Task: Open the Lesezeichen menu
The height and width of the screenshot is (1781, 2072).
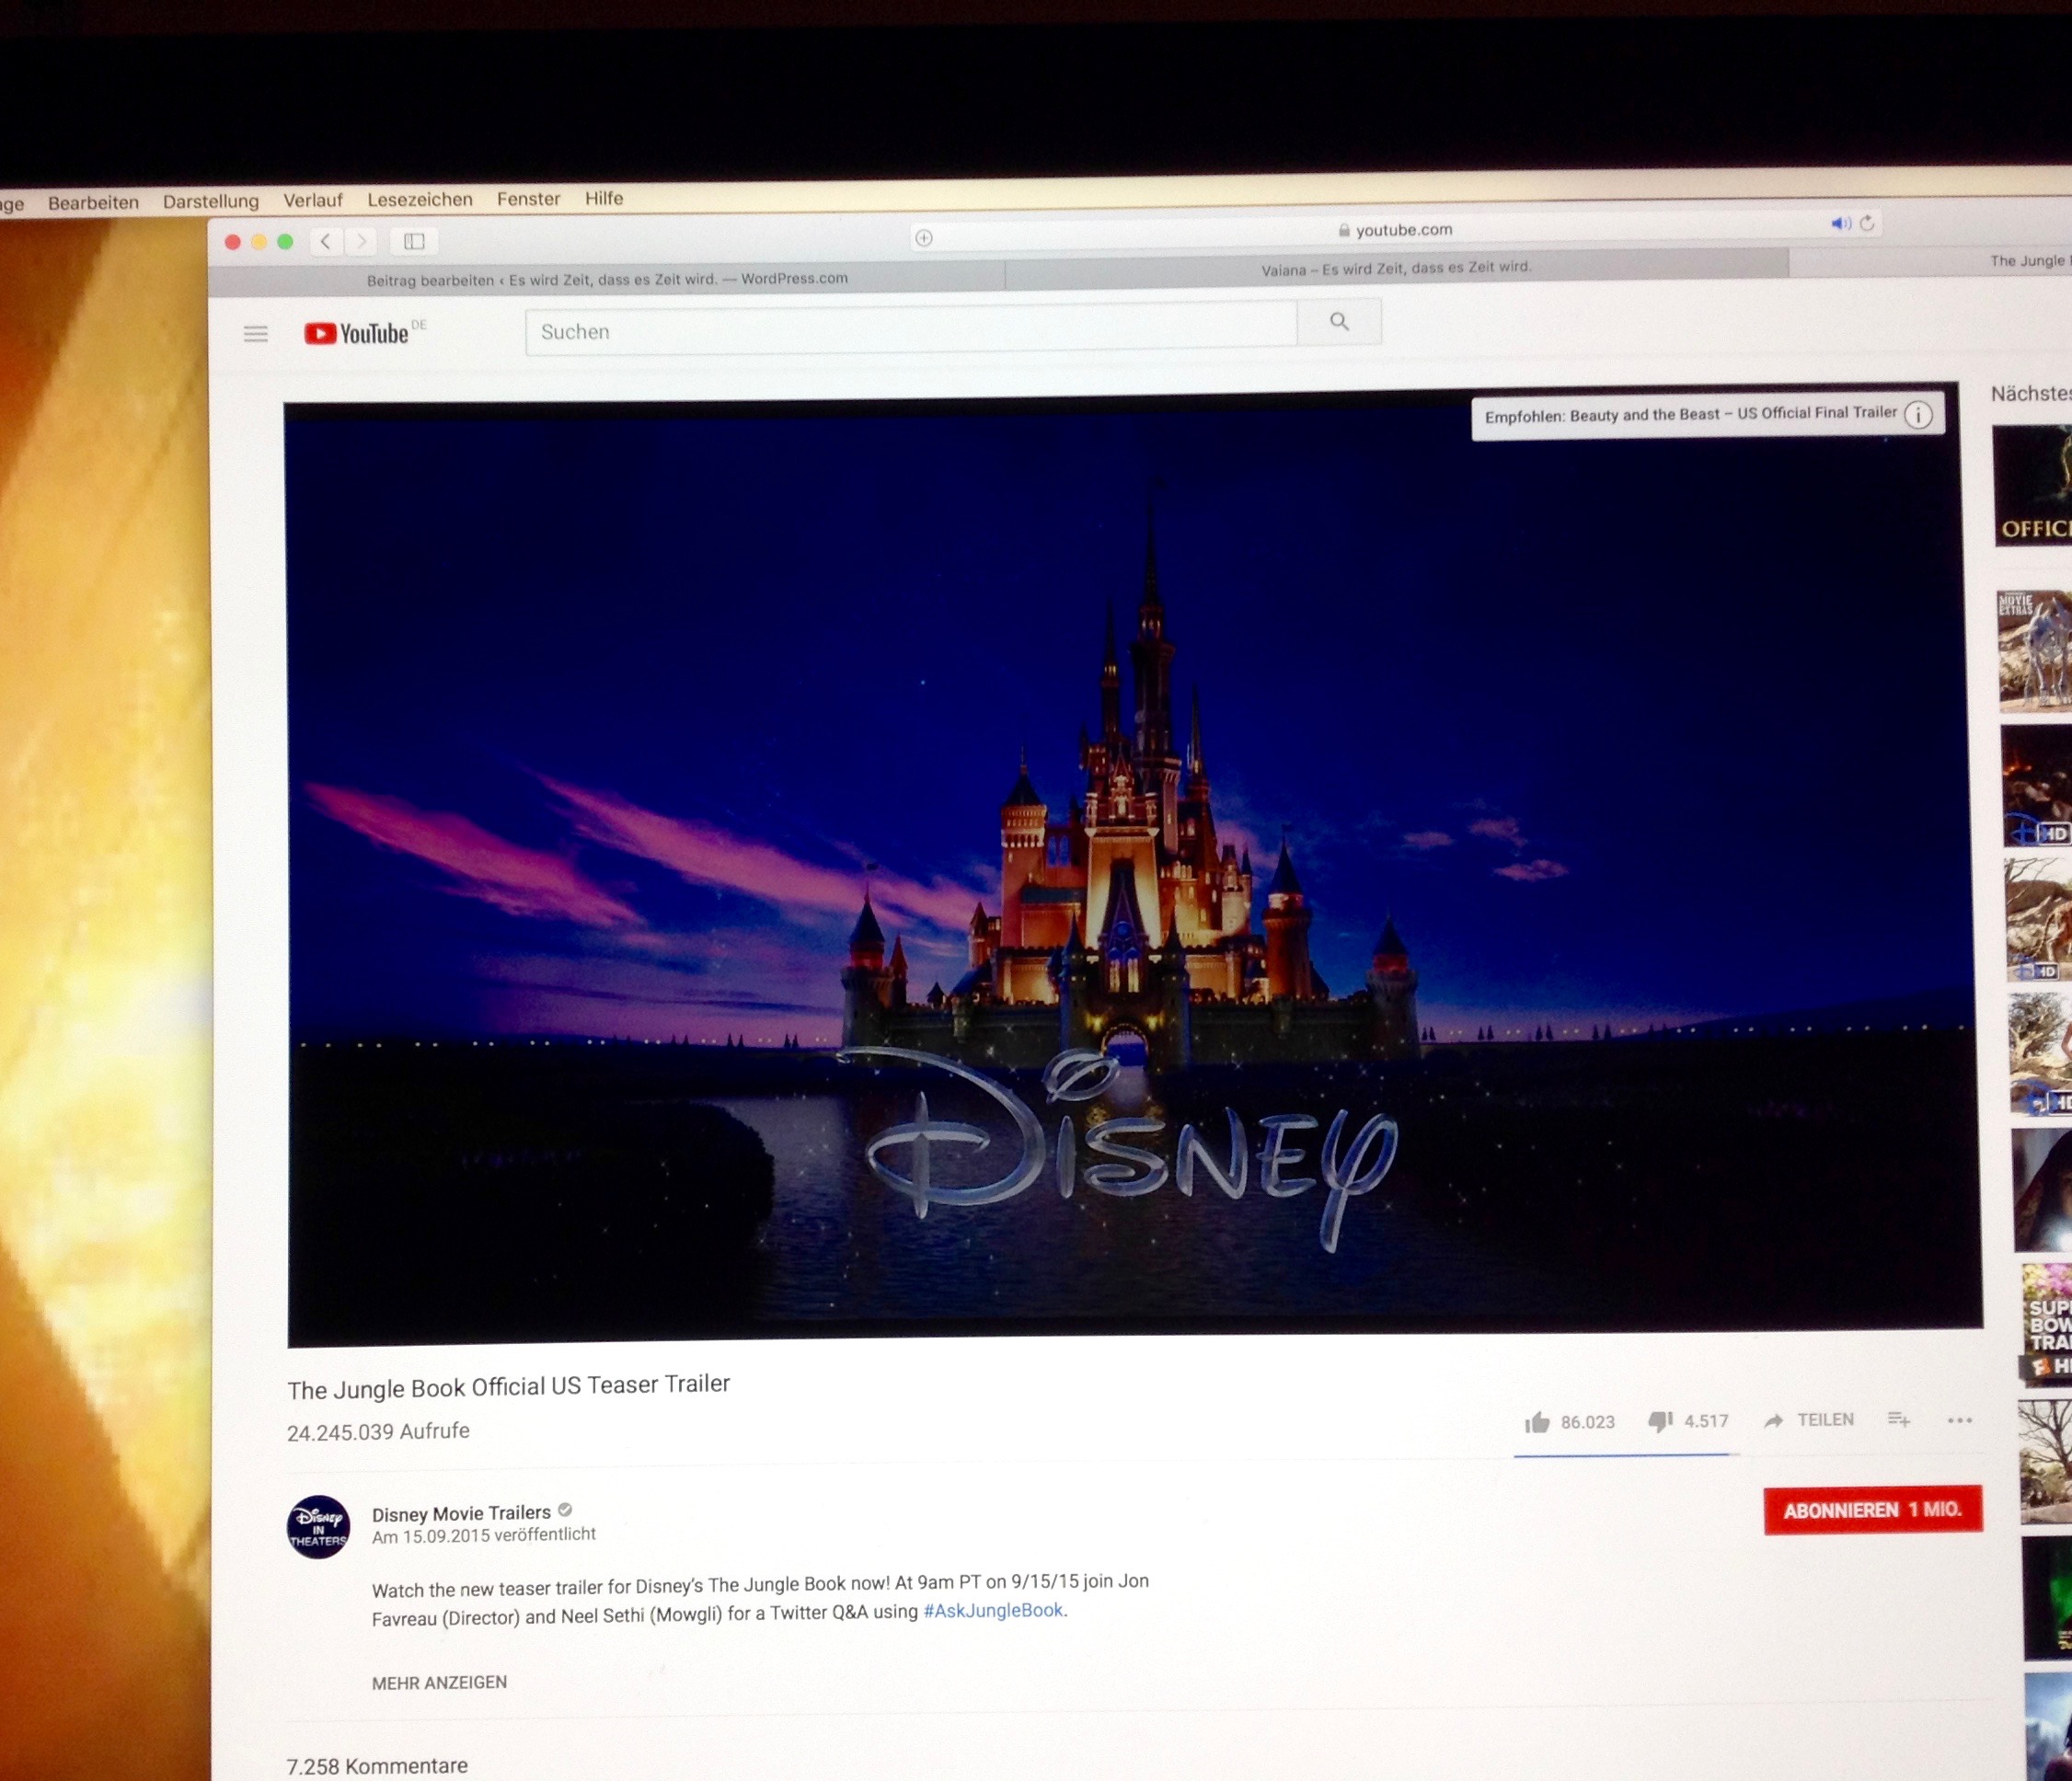Action: coord(419,199)
